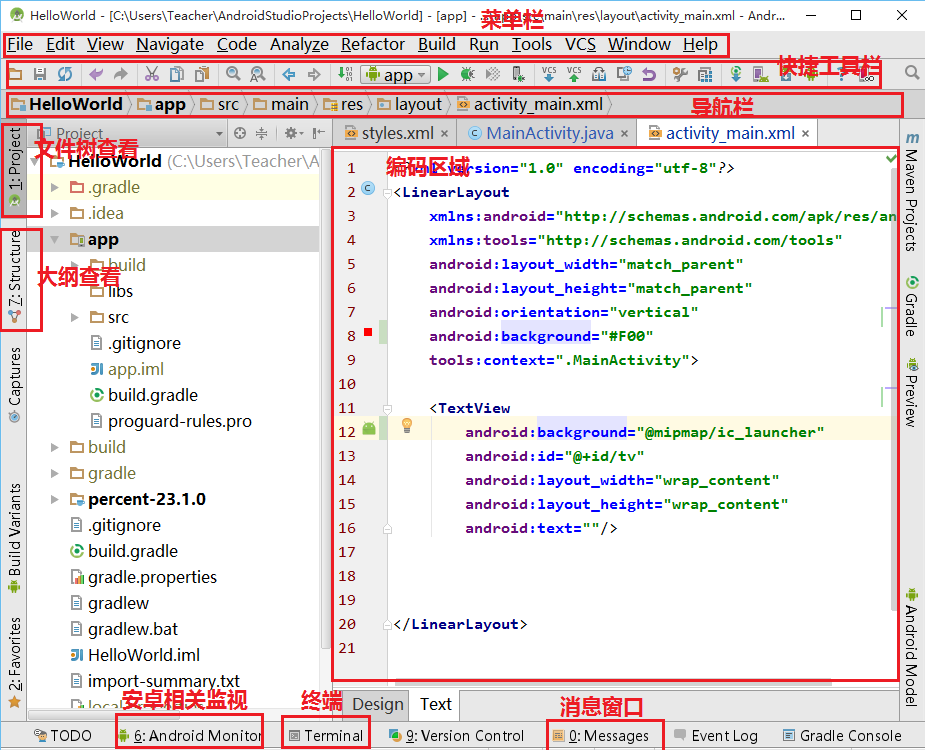Click the Make Project icon
Screen dimensions: 925x750
(x=345, y=74)
